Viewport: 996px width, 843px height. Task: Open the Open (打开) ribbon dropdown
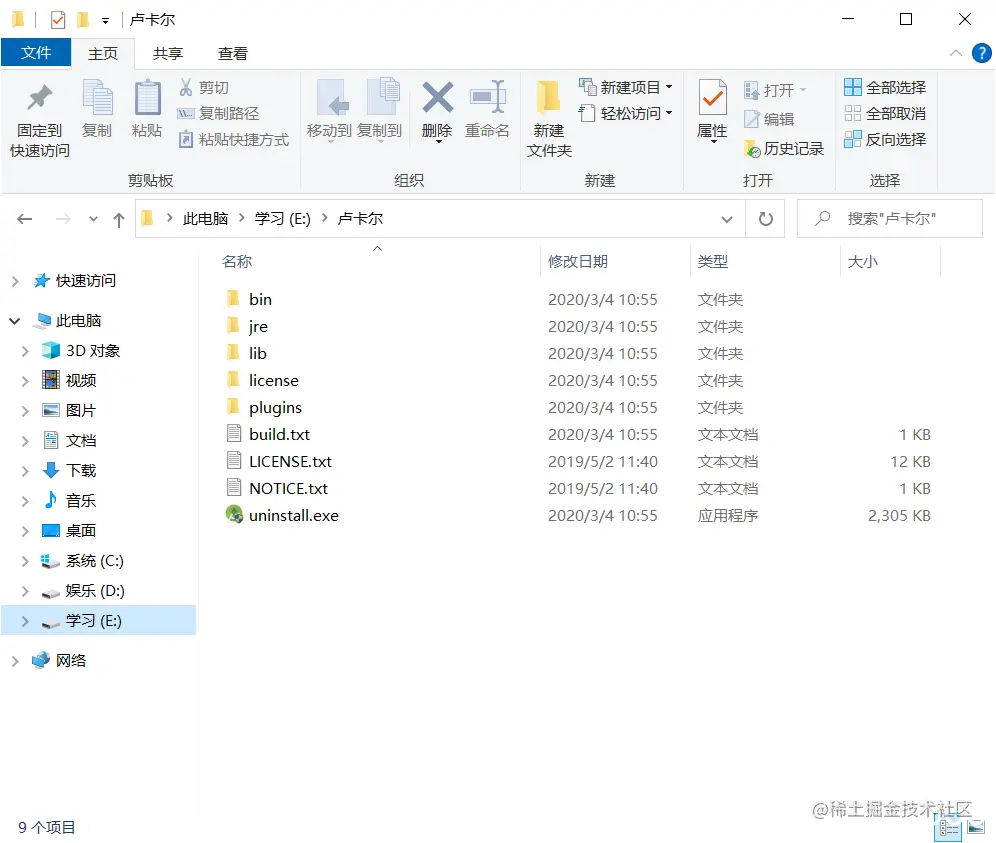point(776,90)
